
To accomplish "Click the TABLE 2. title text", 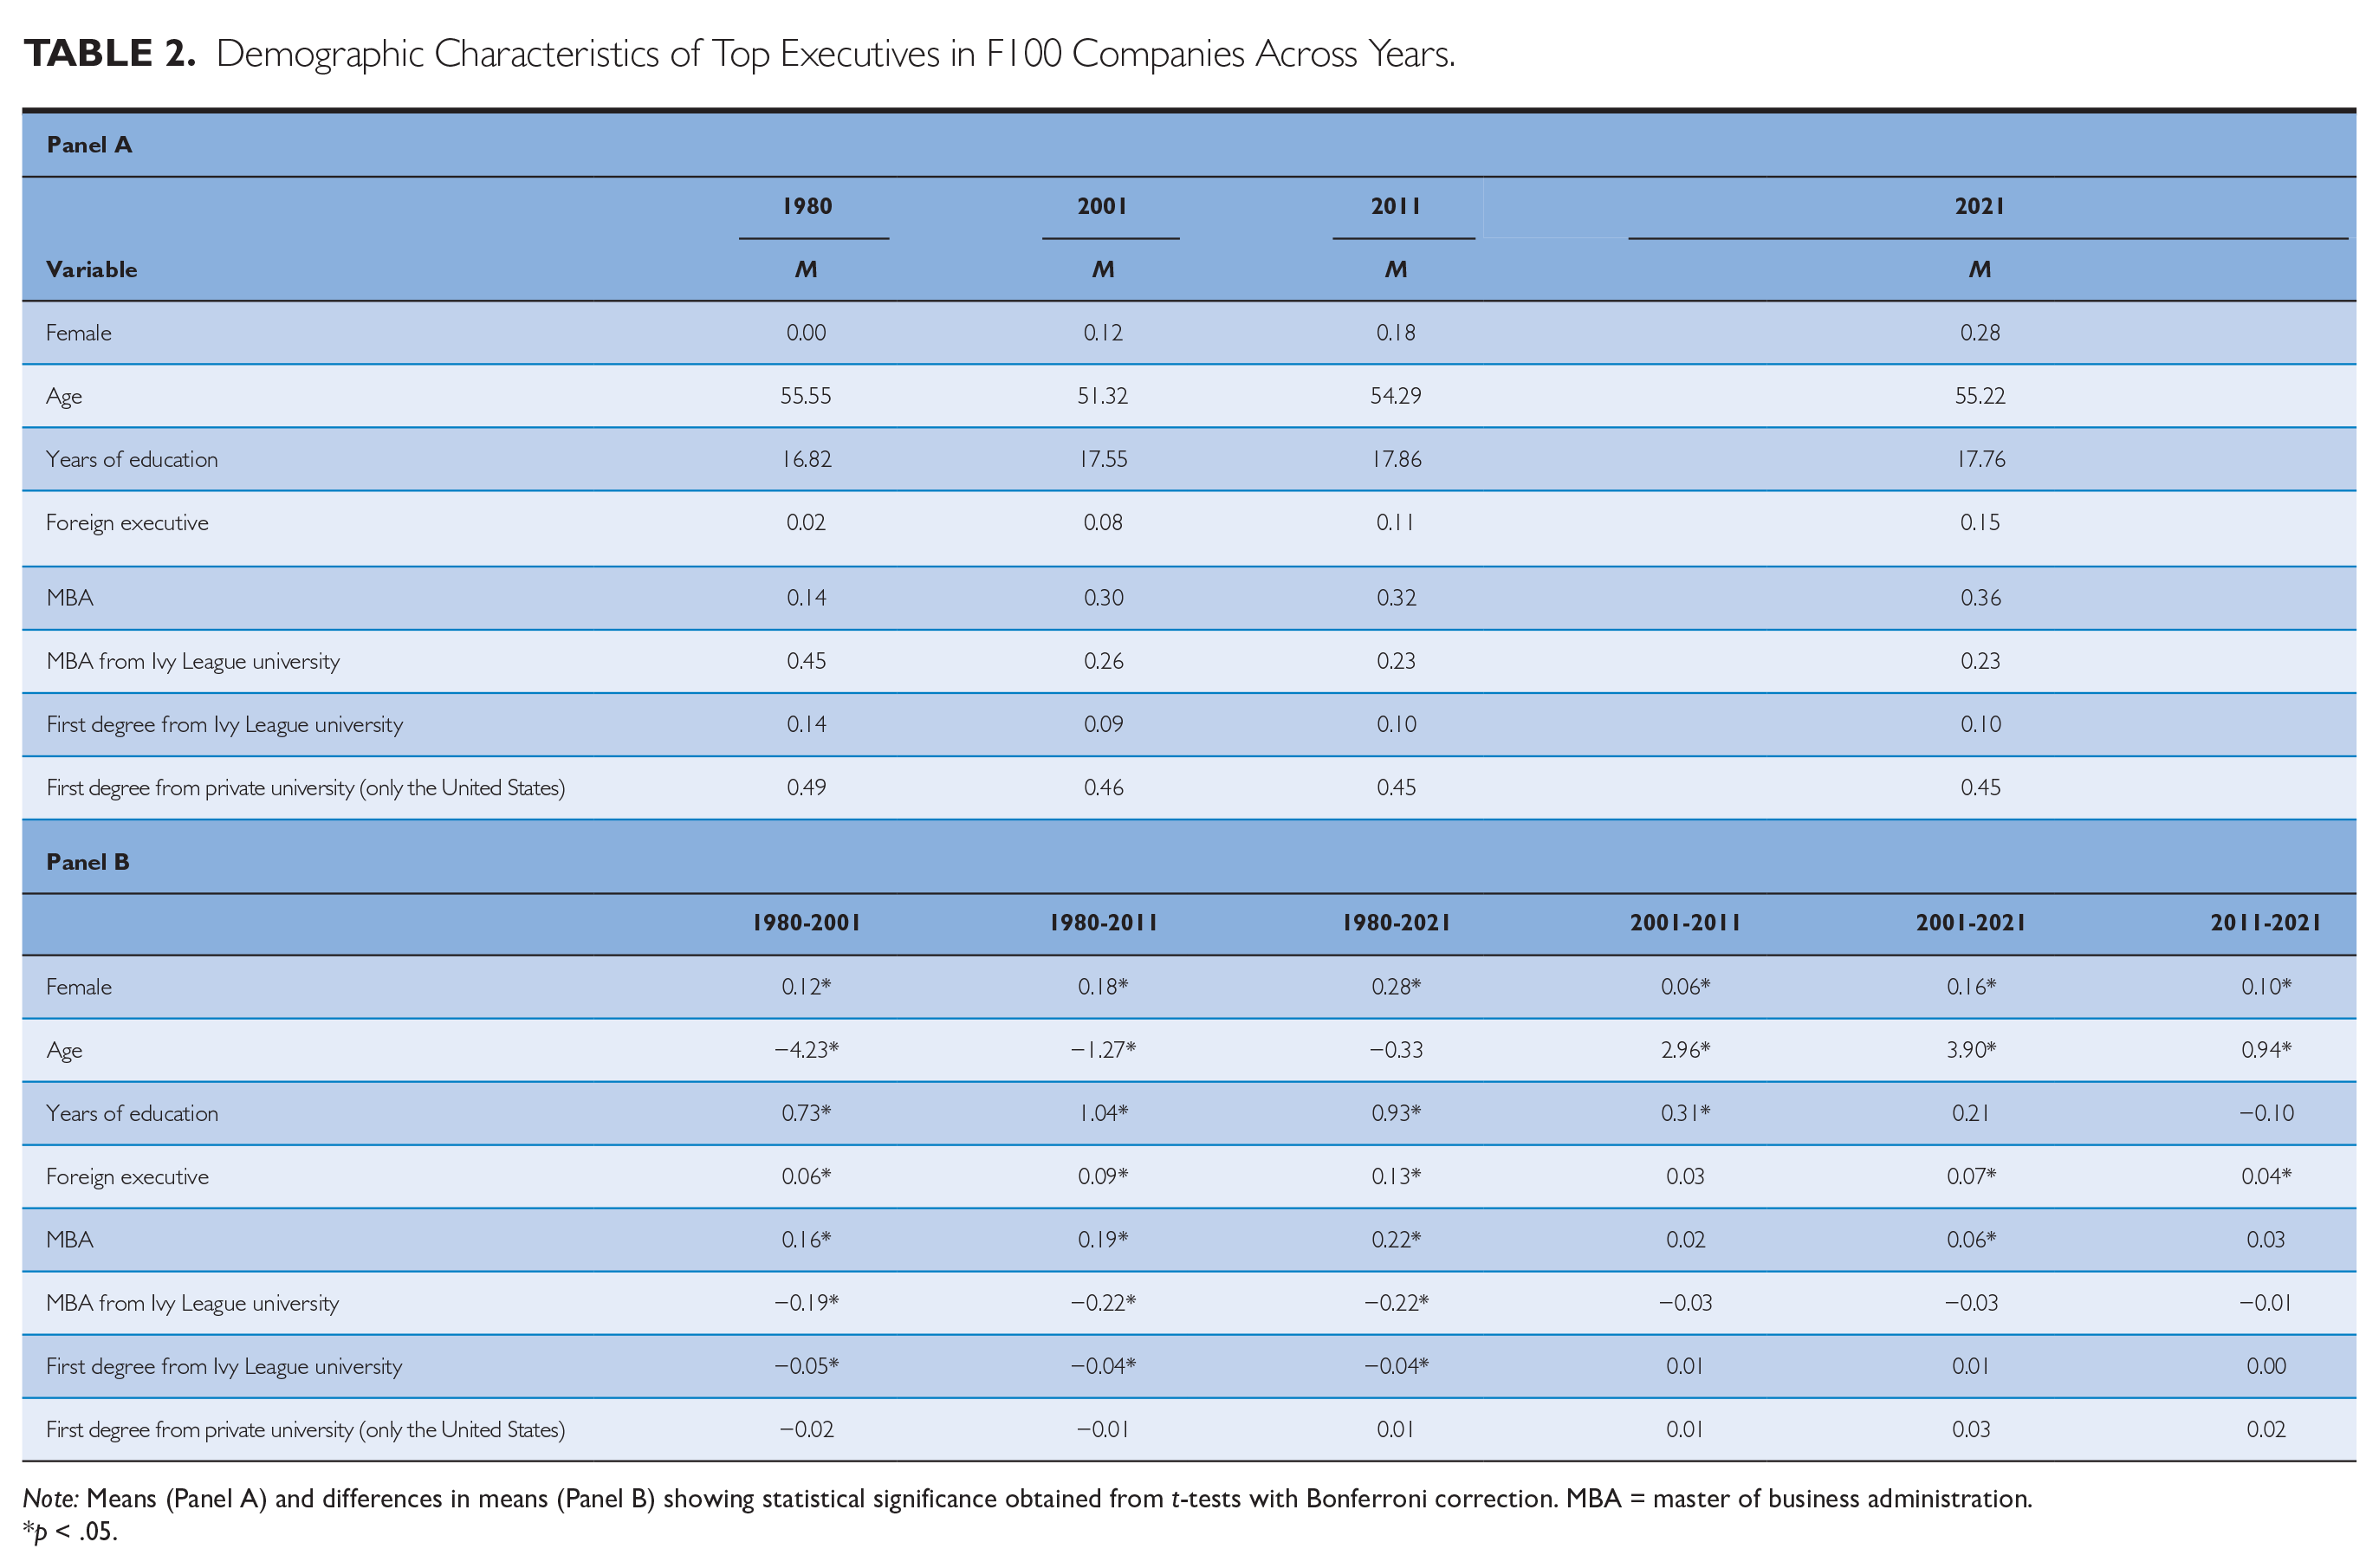I will click(109, 53).
